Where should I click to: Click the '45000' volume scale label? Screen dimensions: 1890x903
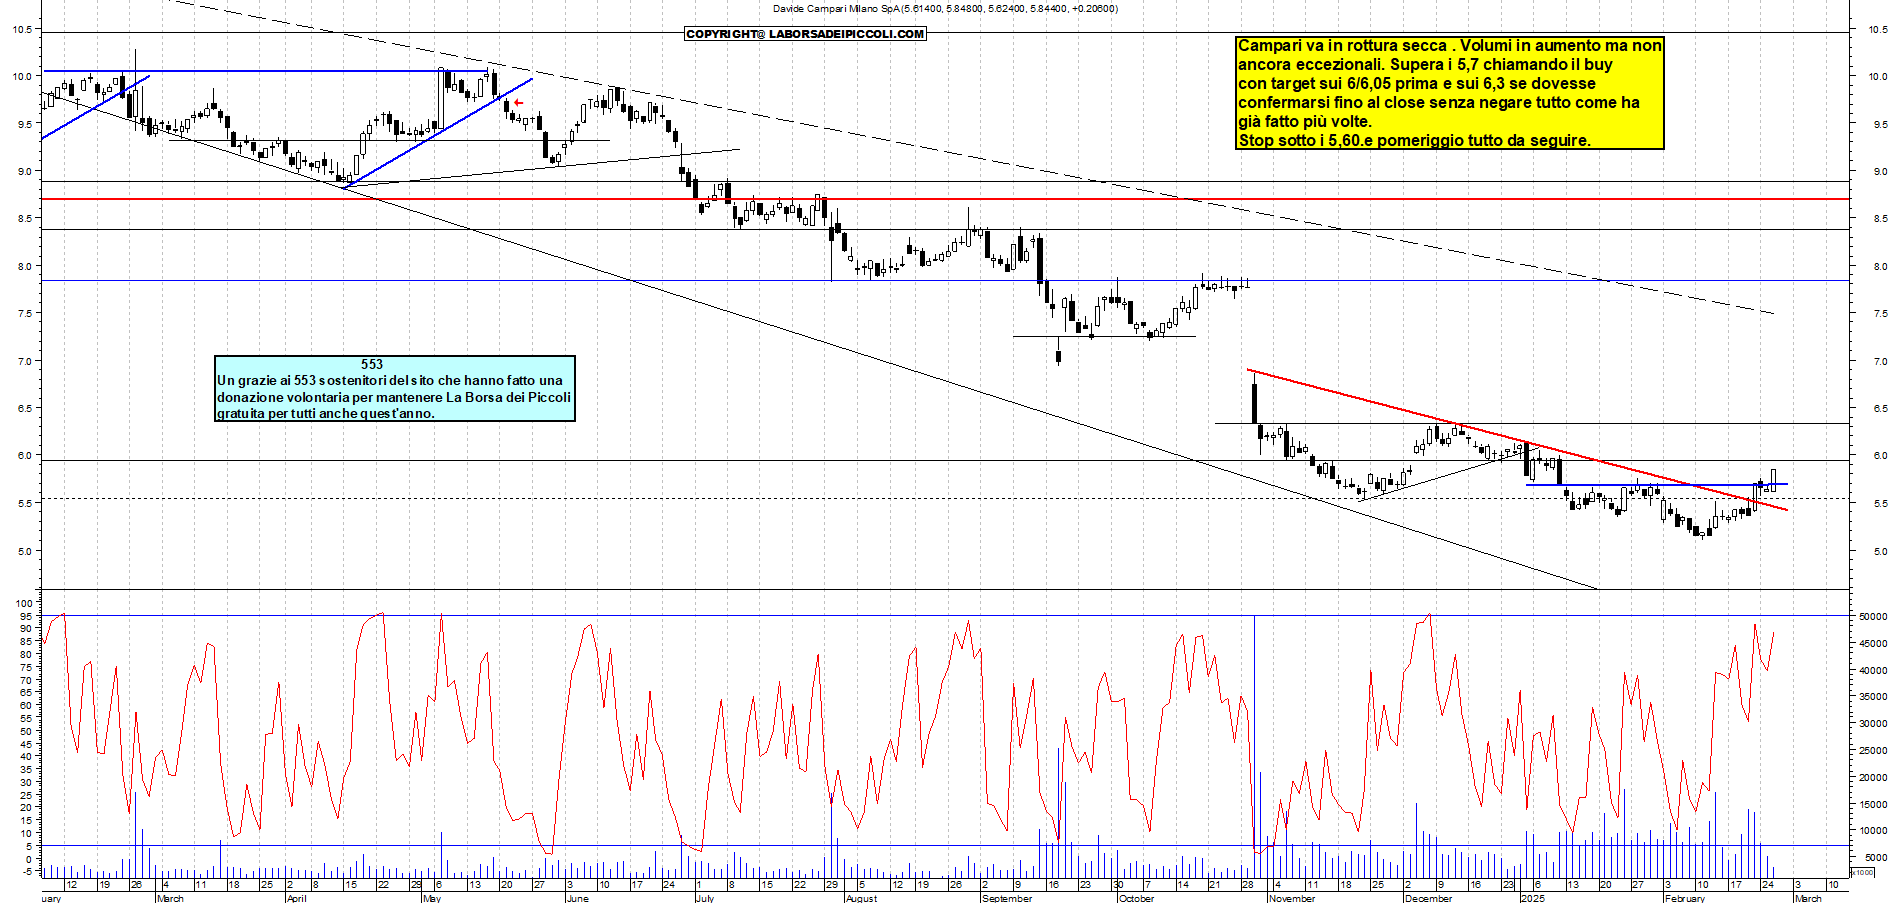tap(1873, 644)
